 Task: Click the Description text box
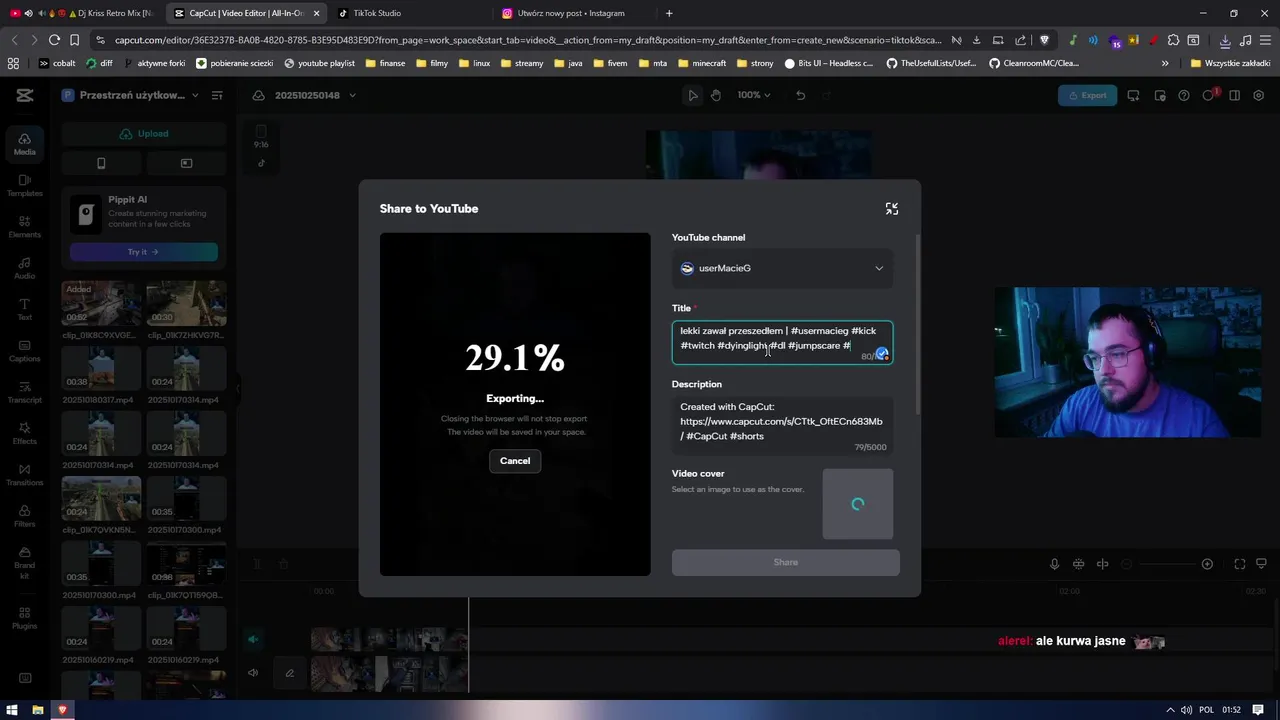[782, 425]
